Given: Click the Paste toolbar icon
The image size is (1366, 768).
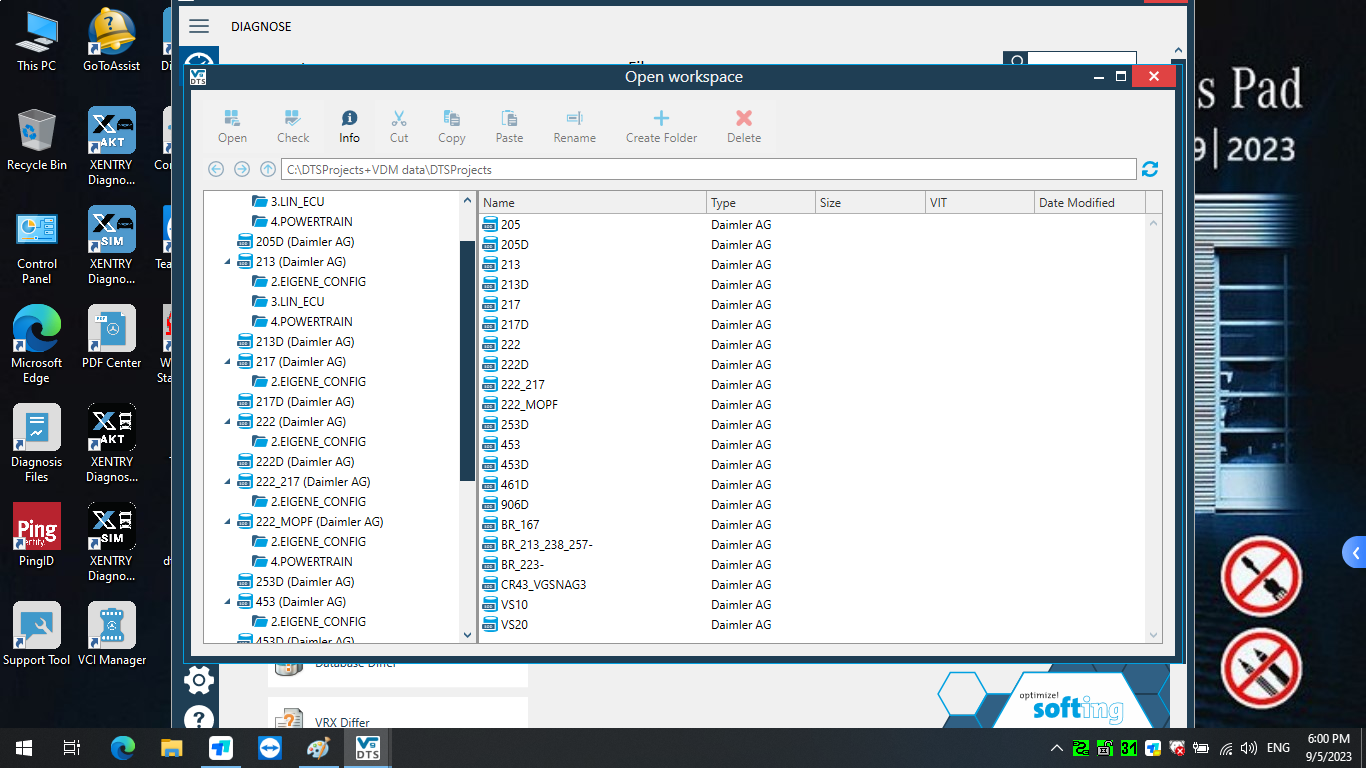Looking at the screenshot, I should tap(508, 124).
